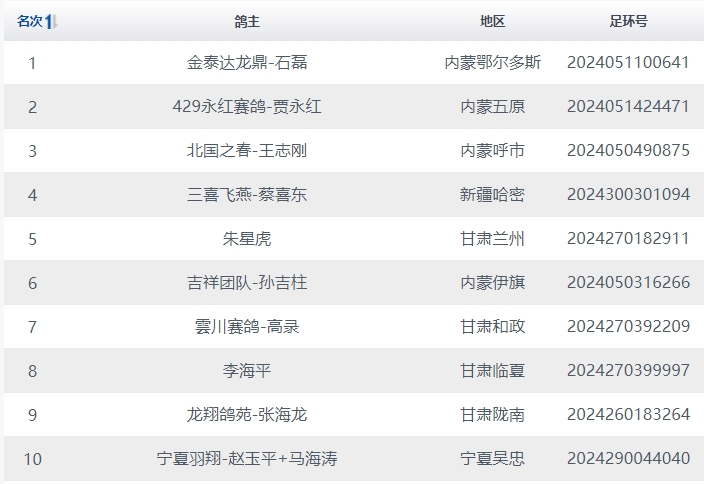
Task: Select owner 金泰达龙鼎-石磊 in row 1
Action: (x=247, y=63)
